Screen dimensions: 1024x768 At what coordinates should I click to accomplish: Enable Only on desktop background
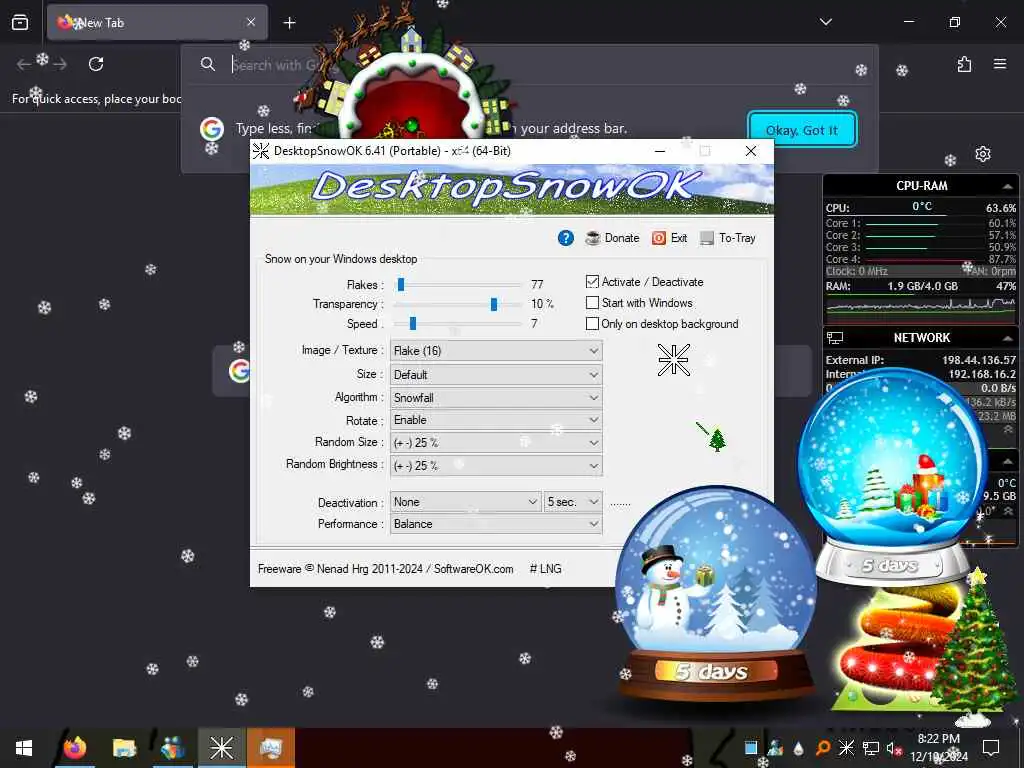click(x=592, y=324)
